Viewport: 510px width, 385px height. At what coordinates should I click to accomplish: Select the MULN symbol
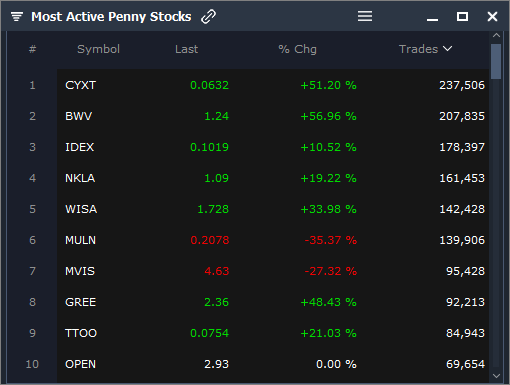click(80, 240)
